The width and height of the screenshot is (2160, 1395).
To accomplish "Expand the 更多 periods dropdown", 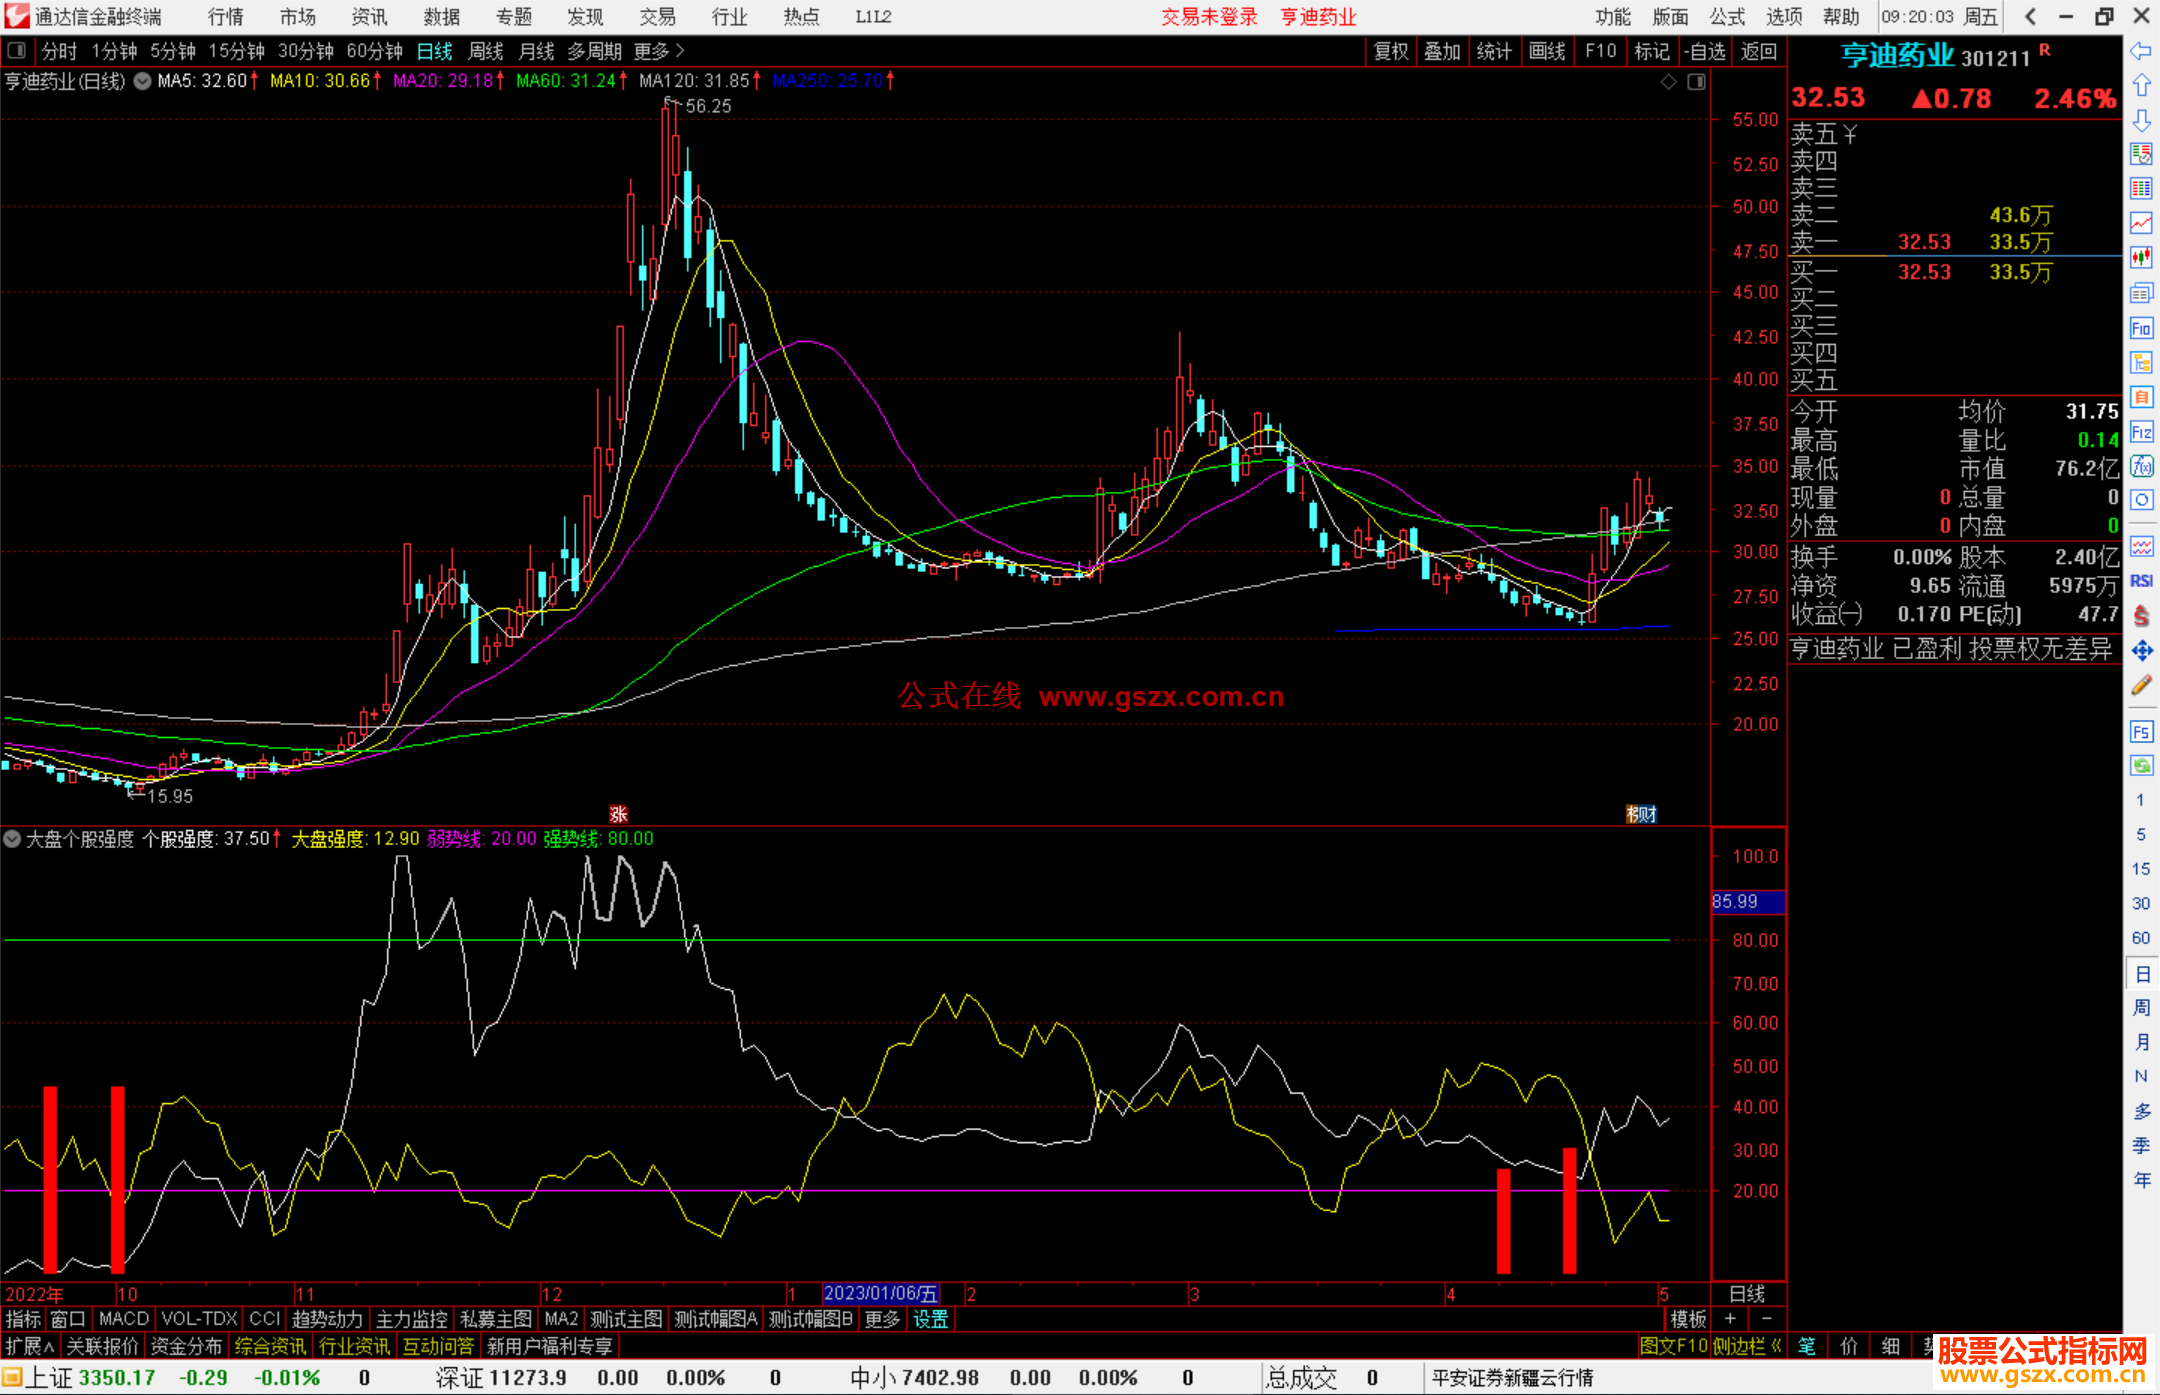I will pos(659,51).
